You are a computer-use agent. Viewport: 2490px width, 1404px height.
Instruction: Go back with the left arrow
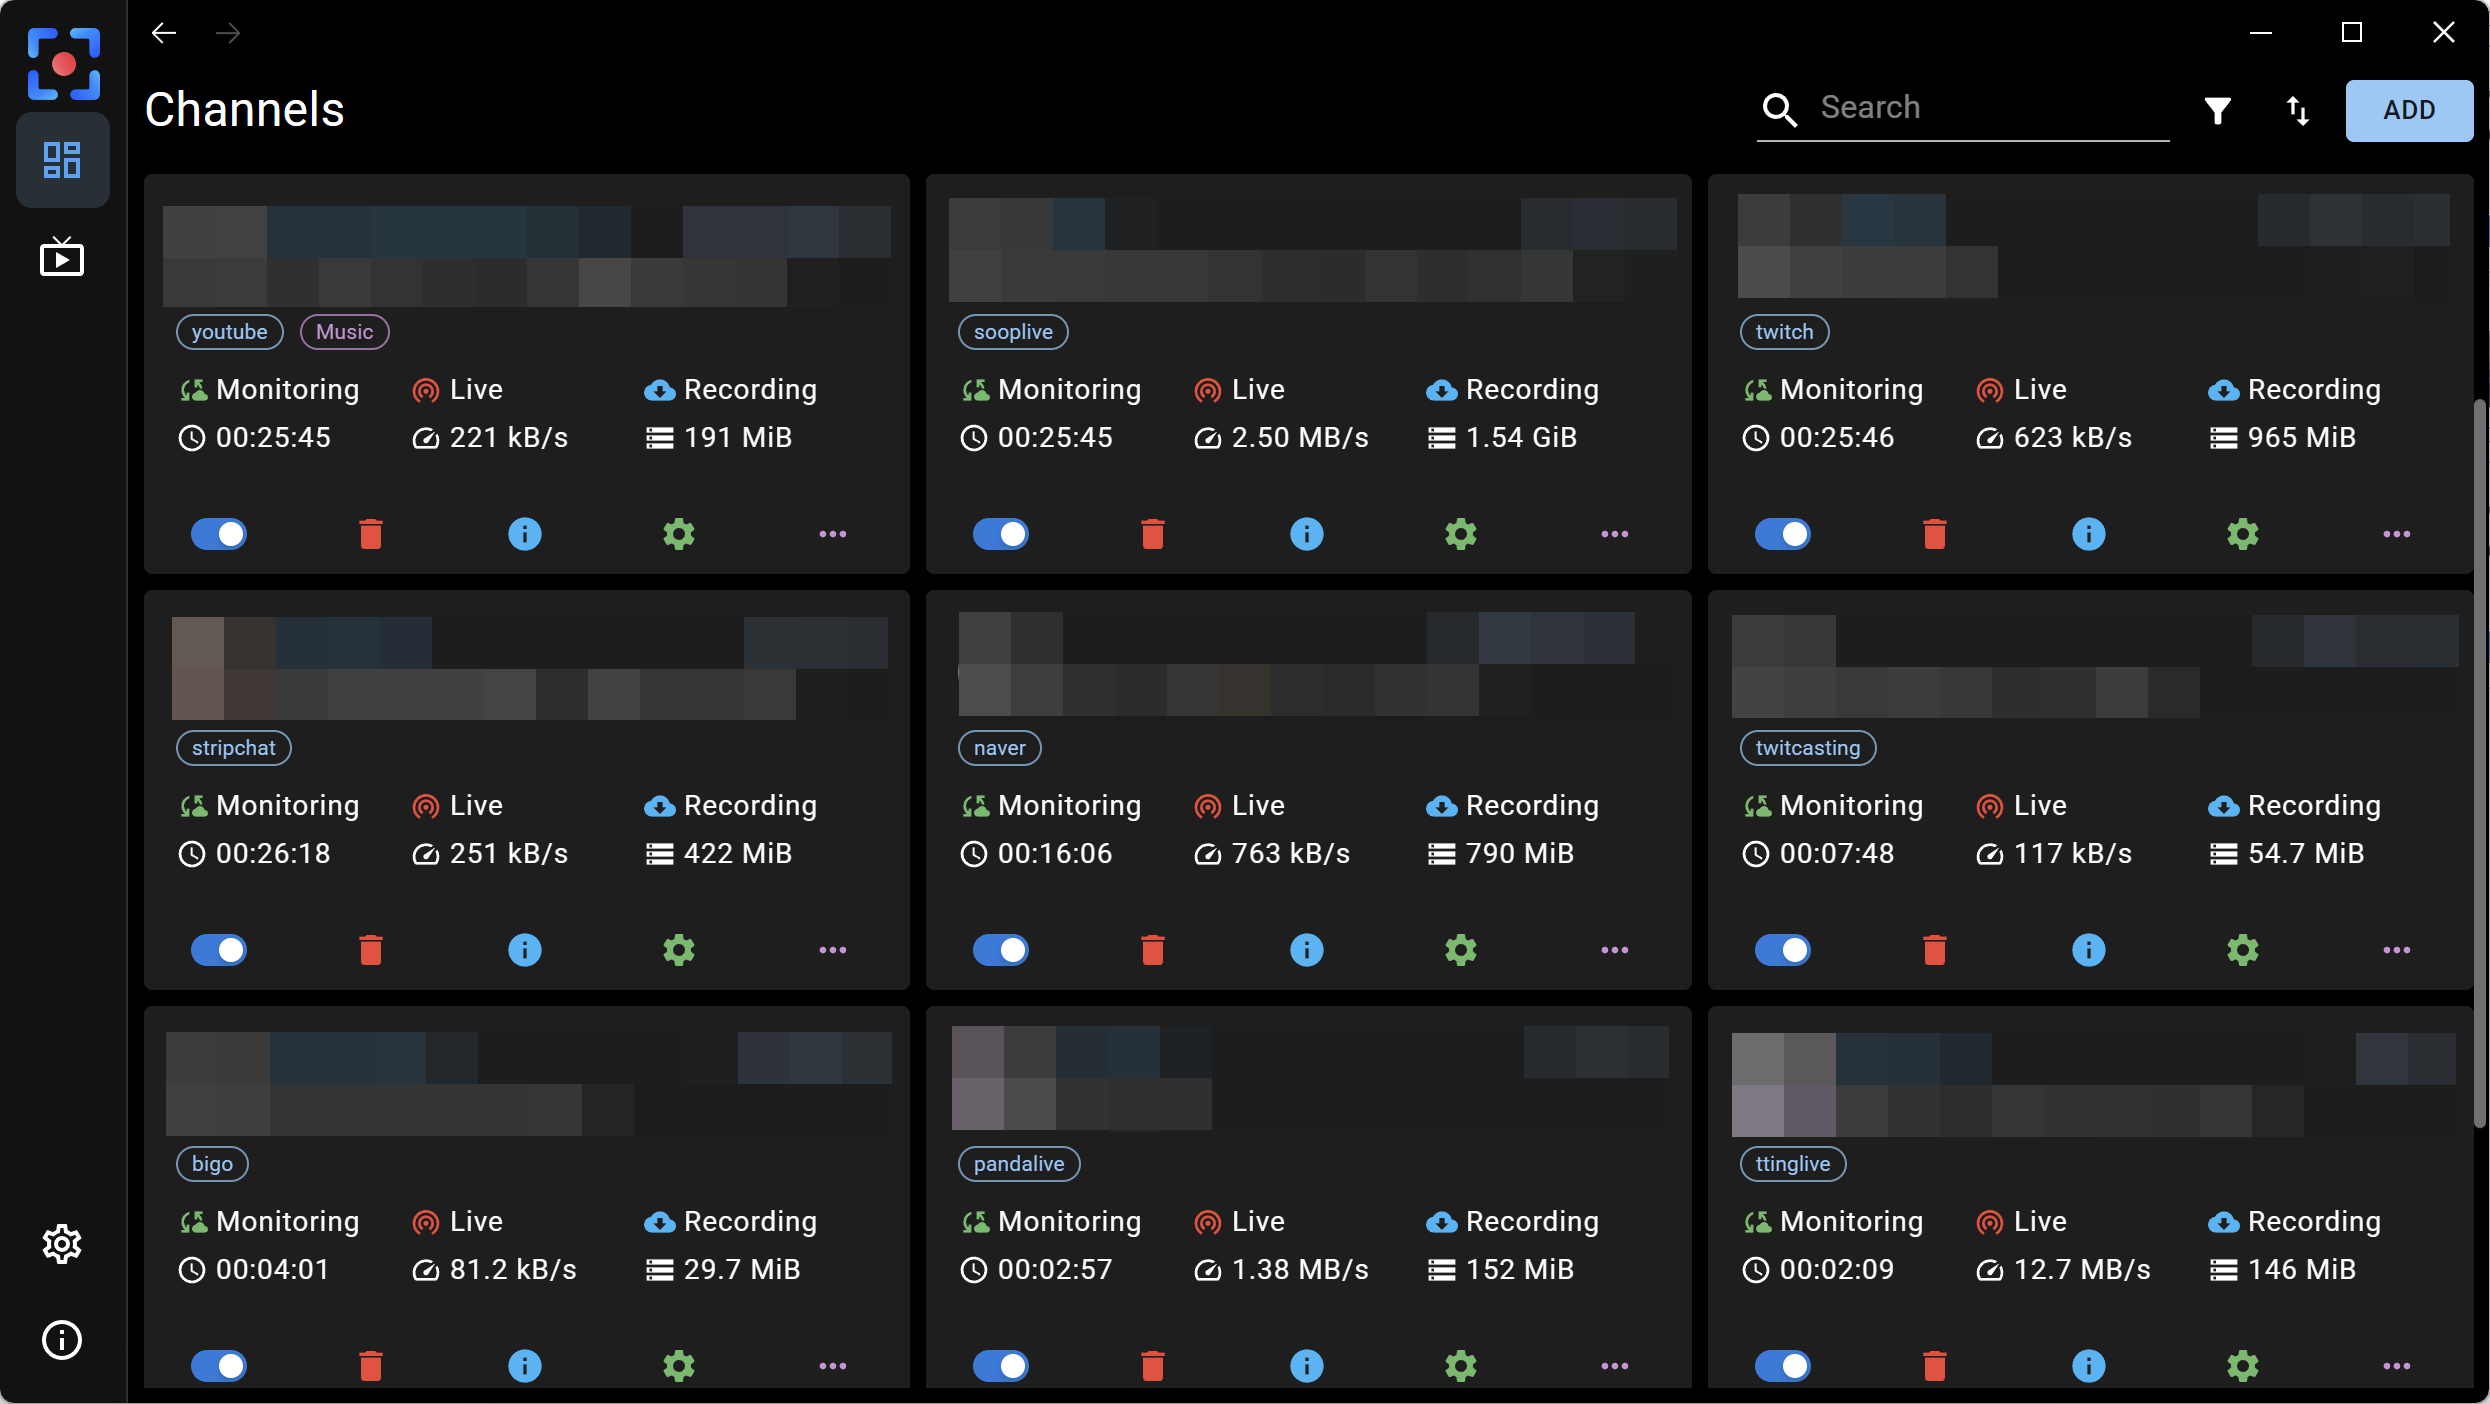[164, 34]
